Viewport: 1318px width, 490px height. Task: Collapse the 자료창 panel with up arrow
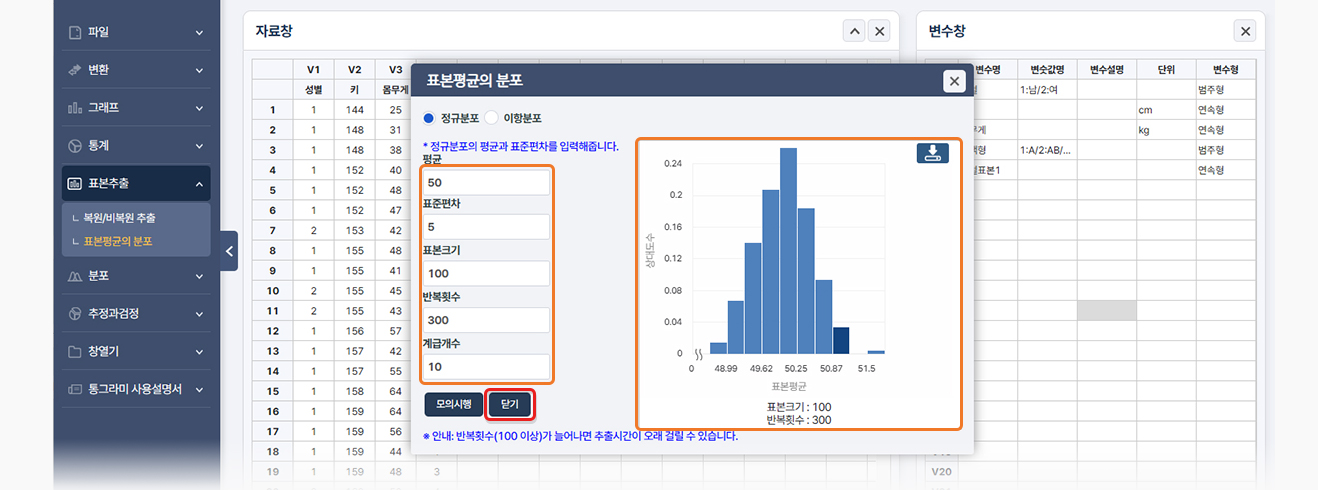point(853,32)
